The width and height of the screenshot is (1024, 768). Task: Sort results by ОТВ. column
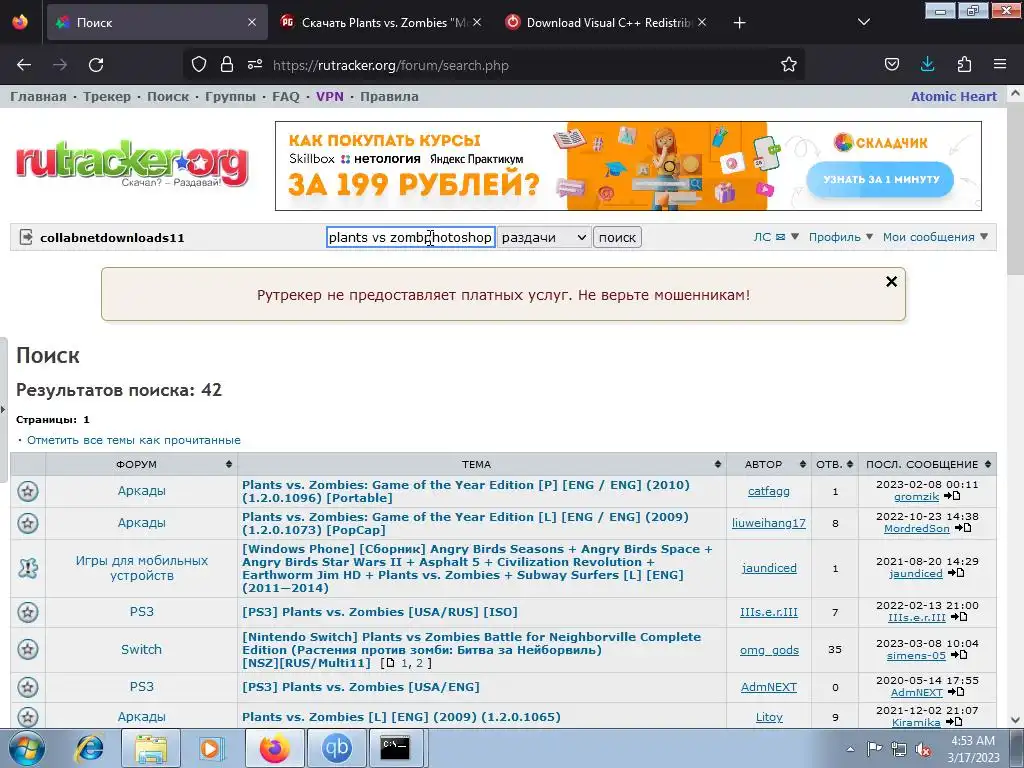(x=835, y=464)
